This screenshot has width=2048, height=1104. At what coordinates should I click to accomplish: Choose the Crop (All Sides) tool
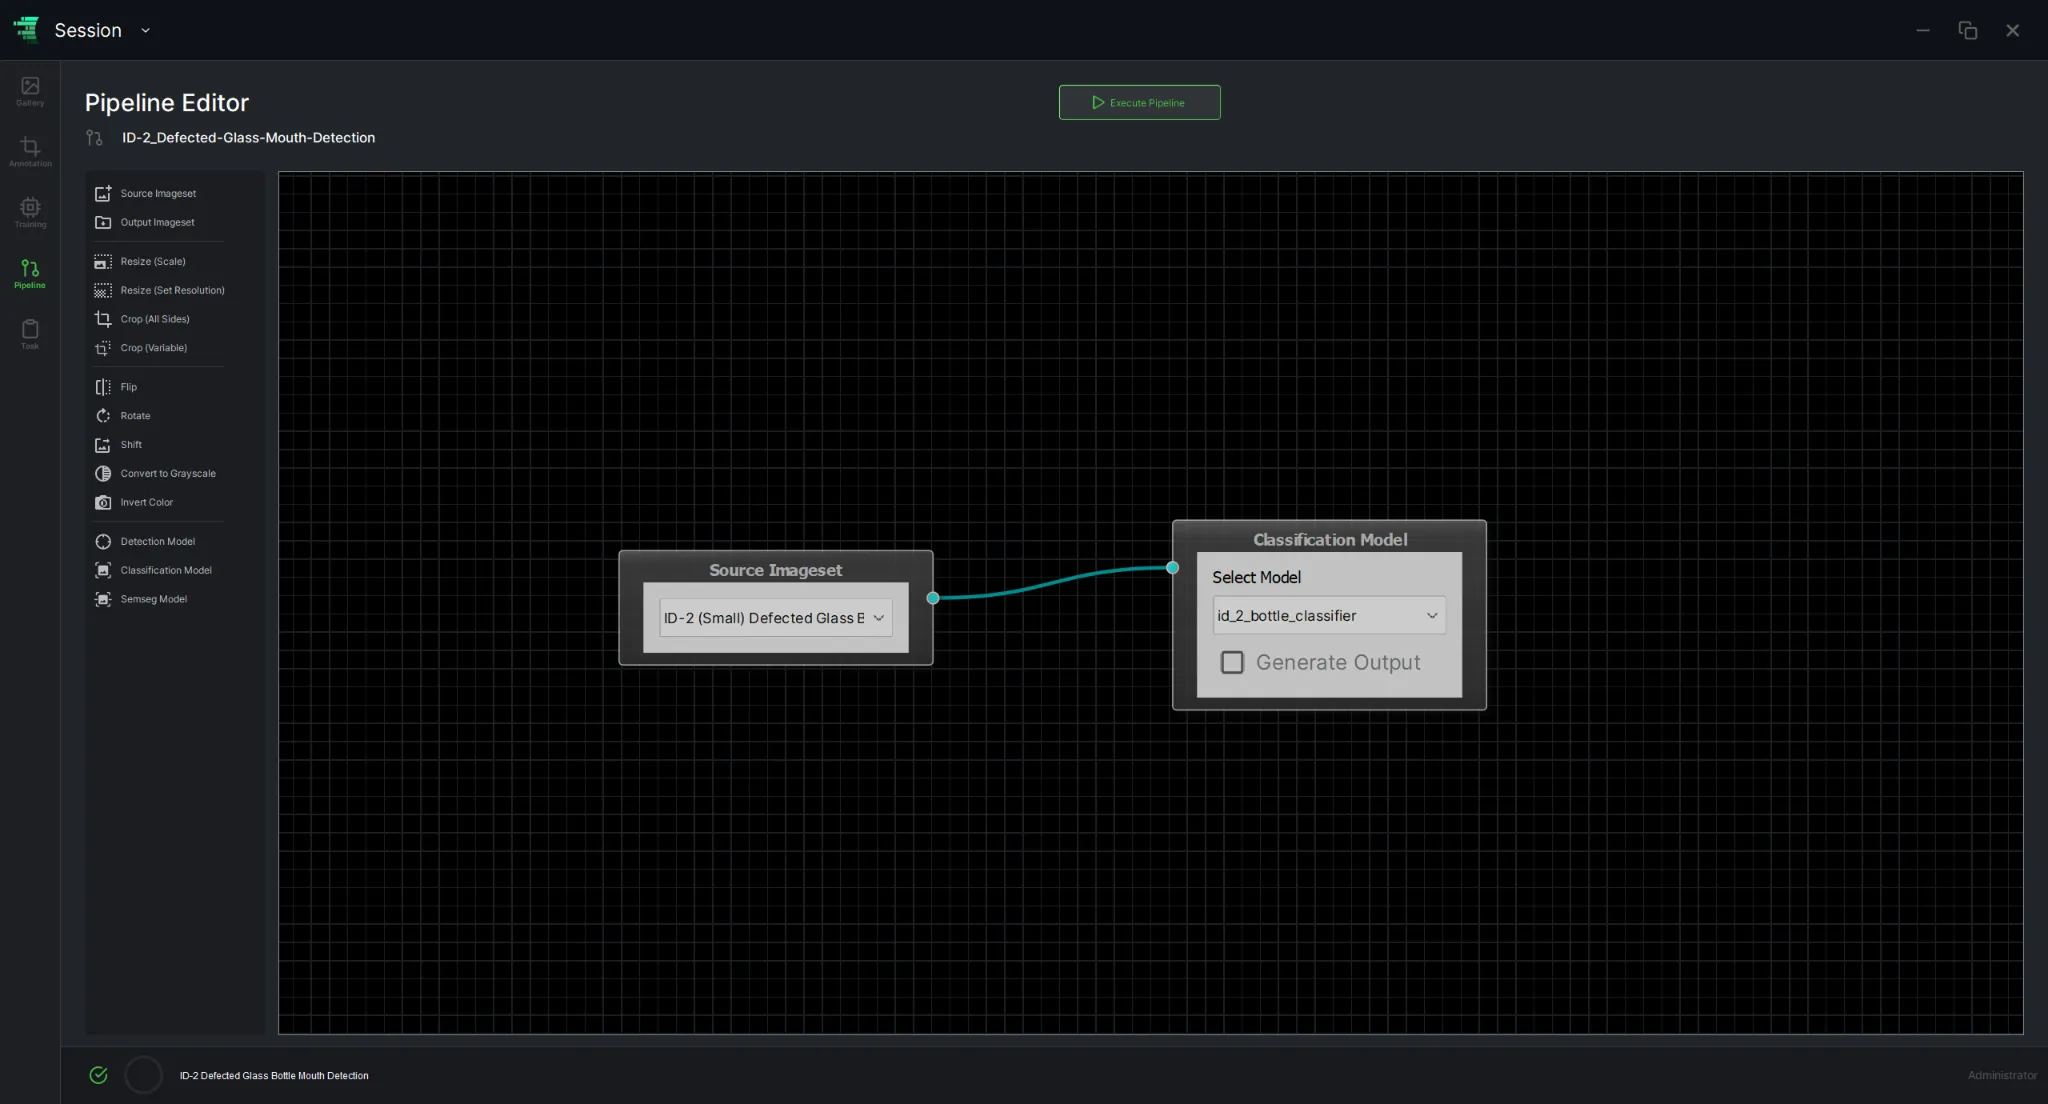click(x=142, y=319)
